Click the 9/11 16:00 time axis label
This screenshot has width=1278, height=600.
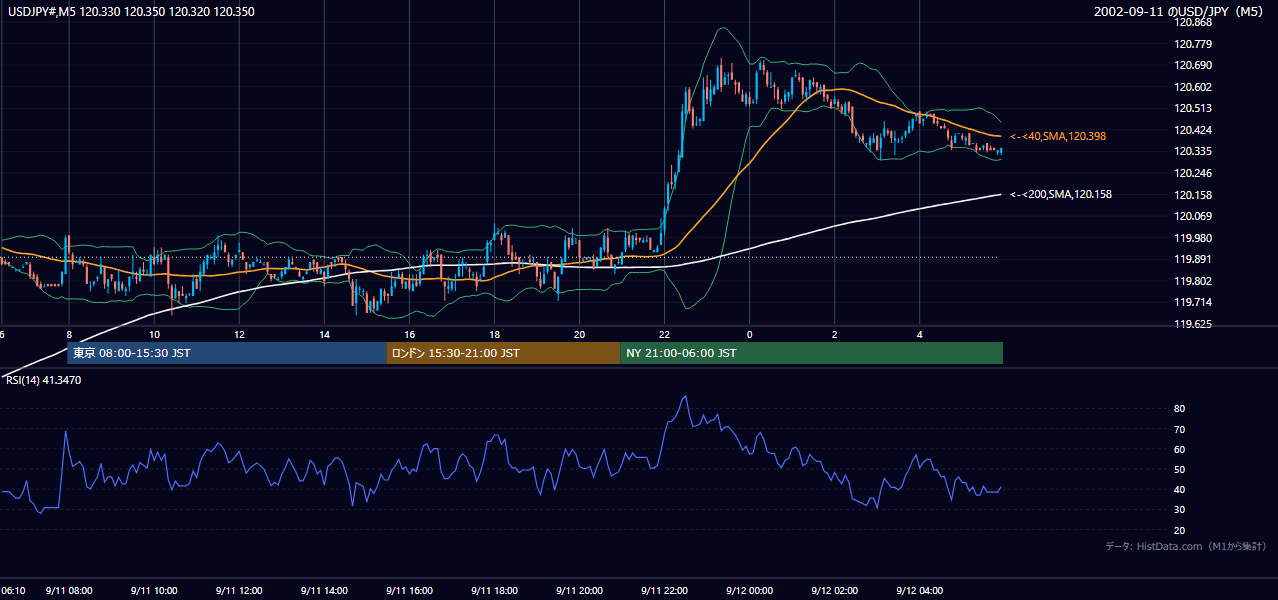click(409, 591)
